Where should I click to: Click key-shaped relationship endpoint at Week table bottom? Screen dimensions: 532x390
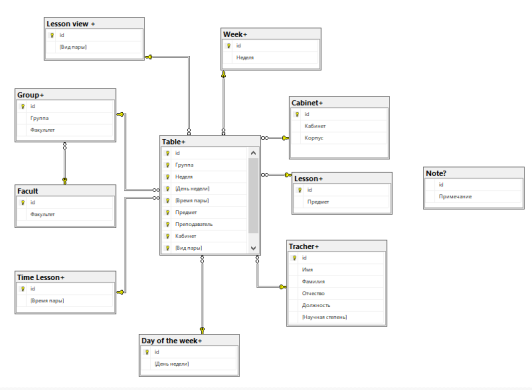[x=223, y=74]
